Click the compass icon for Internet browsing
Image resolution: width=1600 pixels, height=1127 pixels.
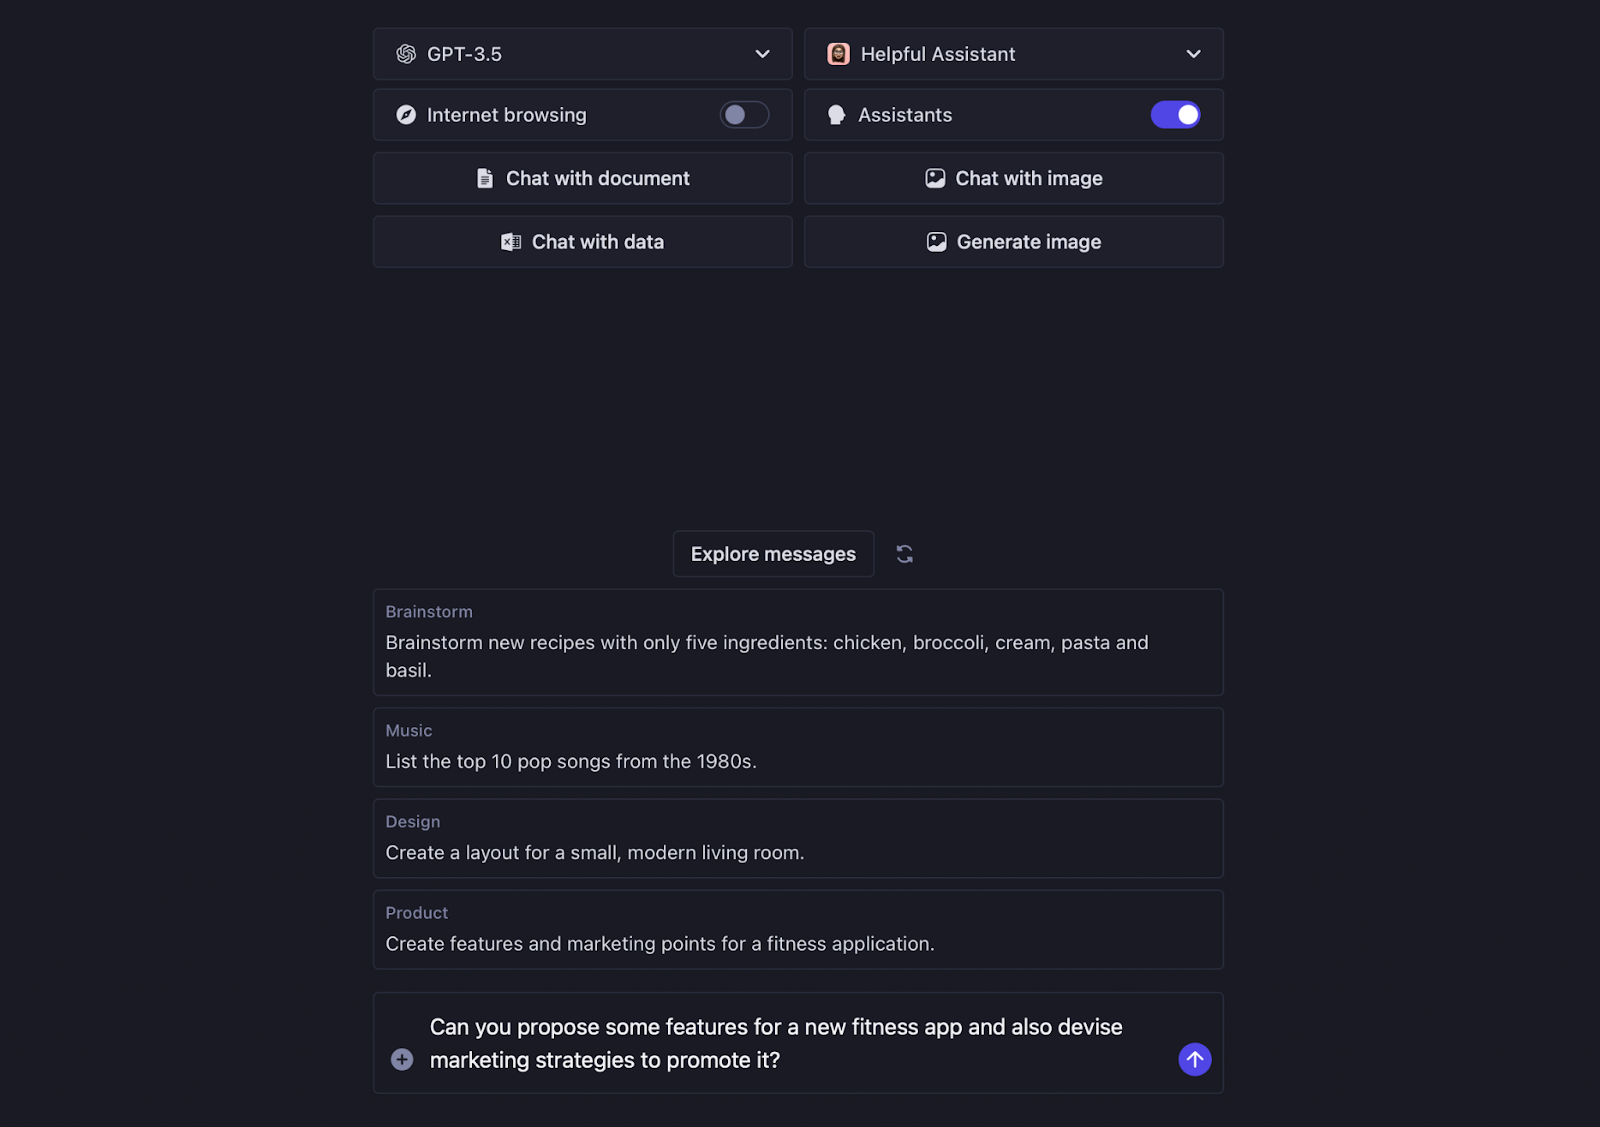pos(406,115)
